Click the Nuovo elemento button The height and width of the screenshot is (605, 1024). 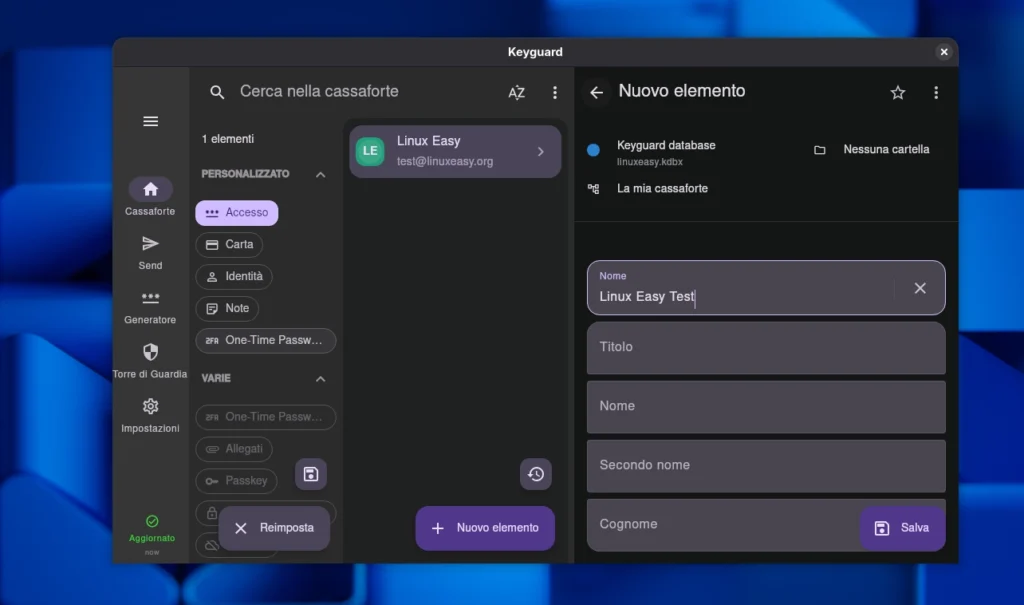pos(485,528)
